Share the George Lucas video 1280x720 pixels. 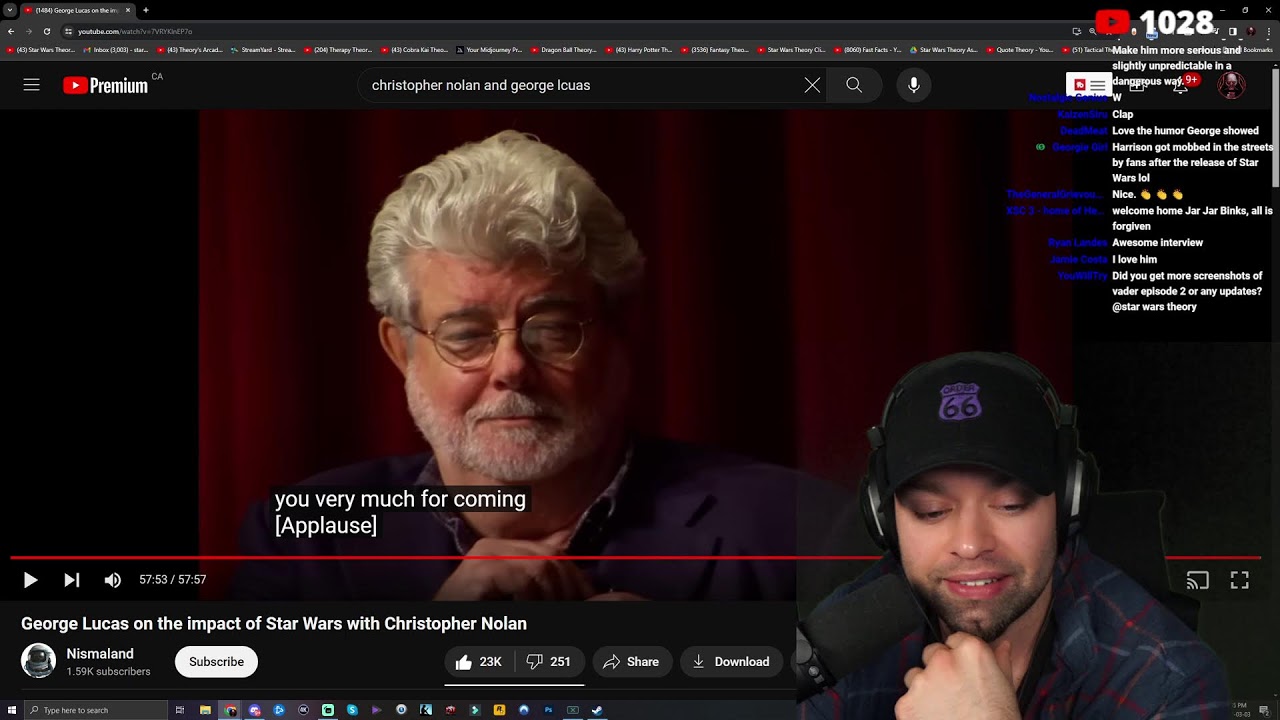point(631,662)
